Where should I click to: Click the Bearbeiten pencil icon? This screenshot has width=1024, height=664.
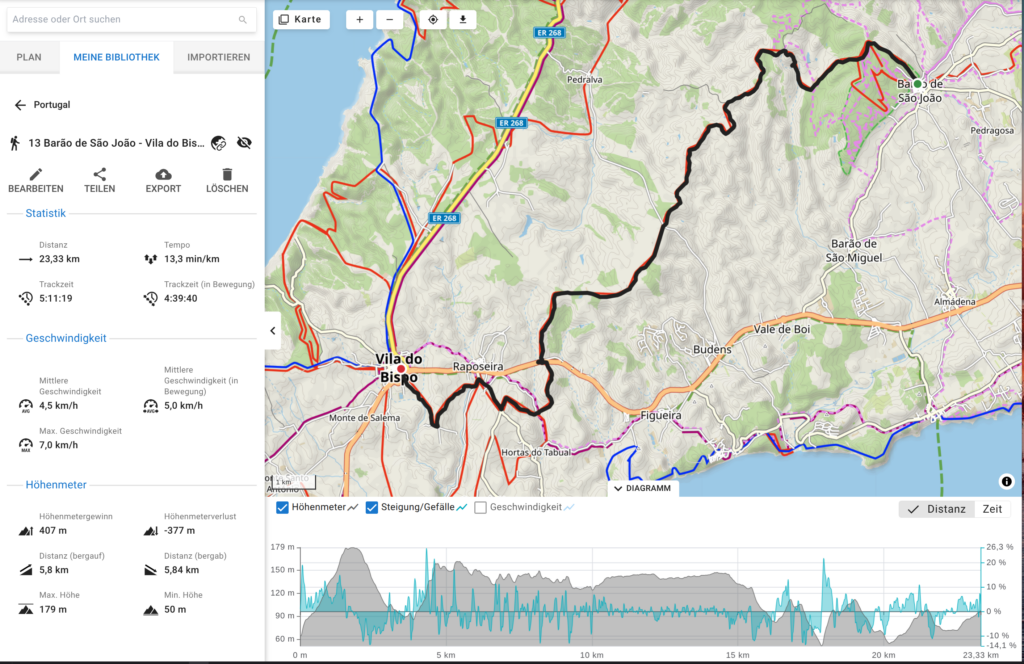[x=36, y=175]
